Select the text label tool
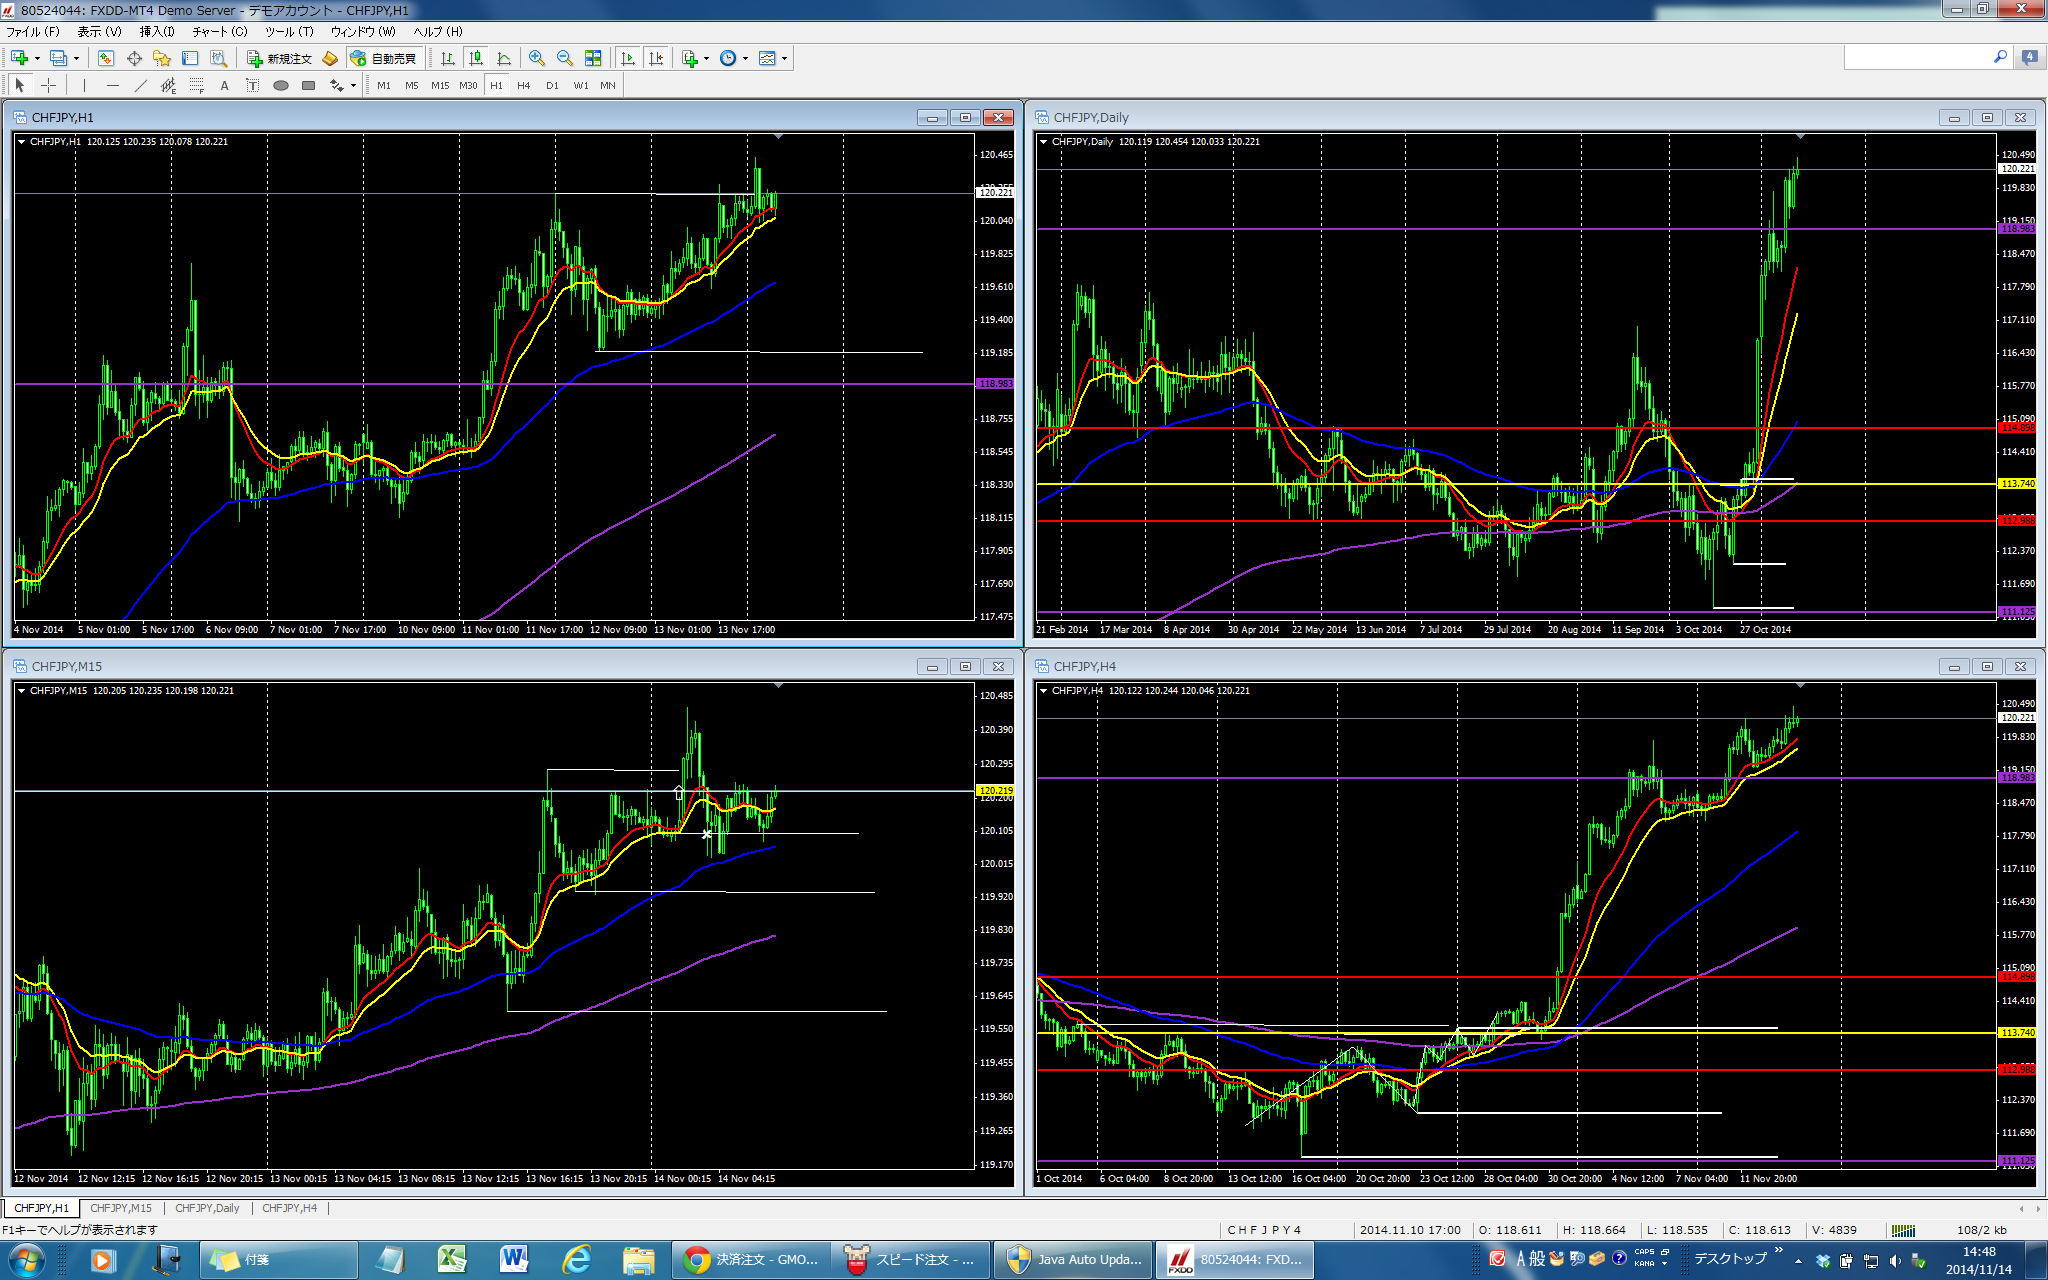 pyautogui.click(x=252, y=86)
